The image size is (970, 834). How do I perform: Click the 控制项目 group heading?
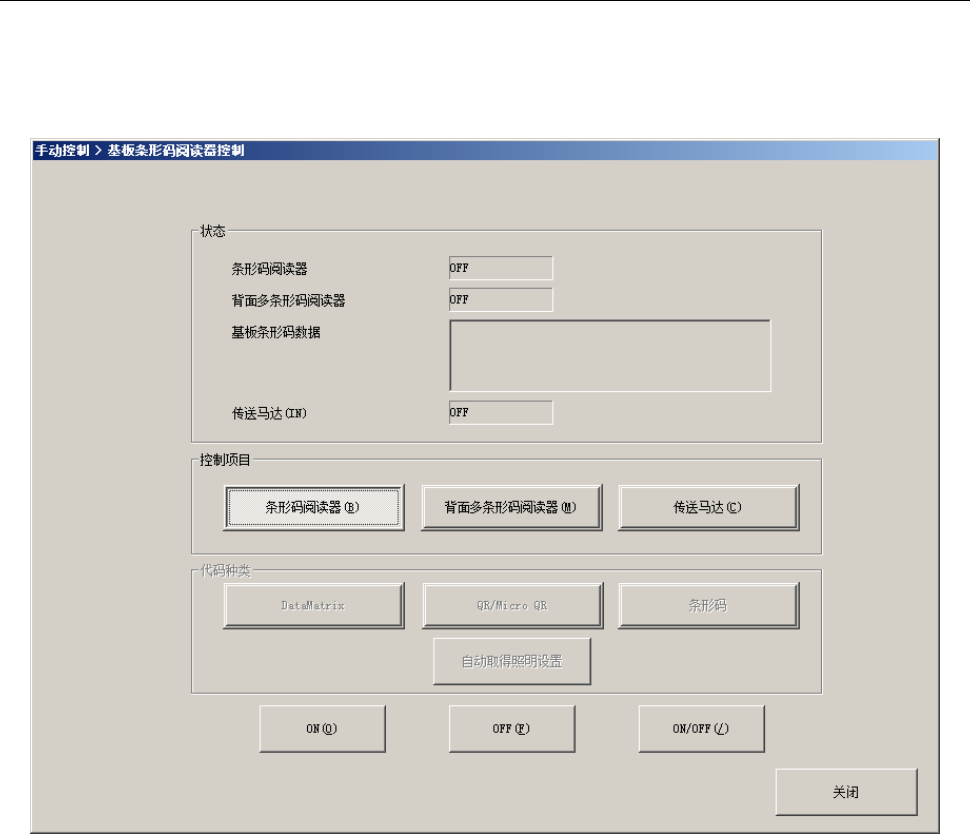pyautogui.click(x=225, y=460)
